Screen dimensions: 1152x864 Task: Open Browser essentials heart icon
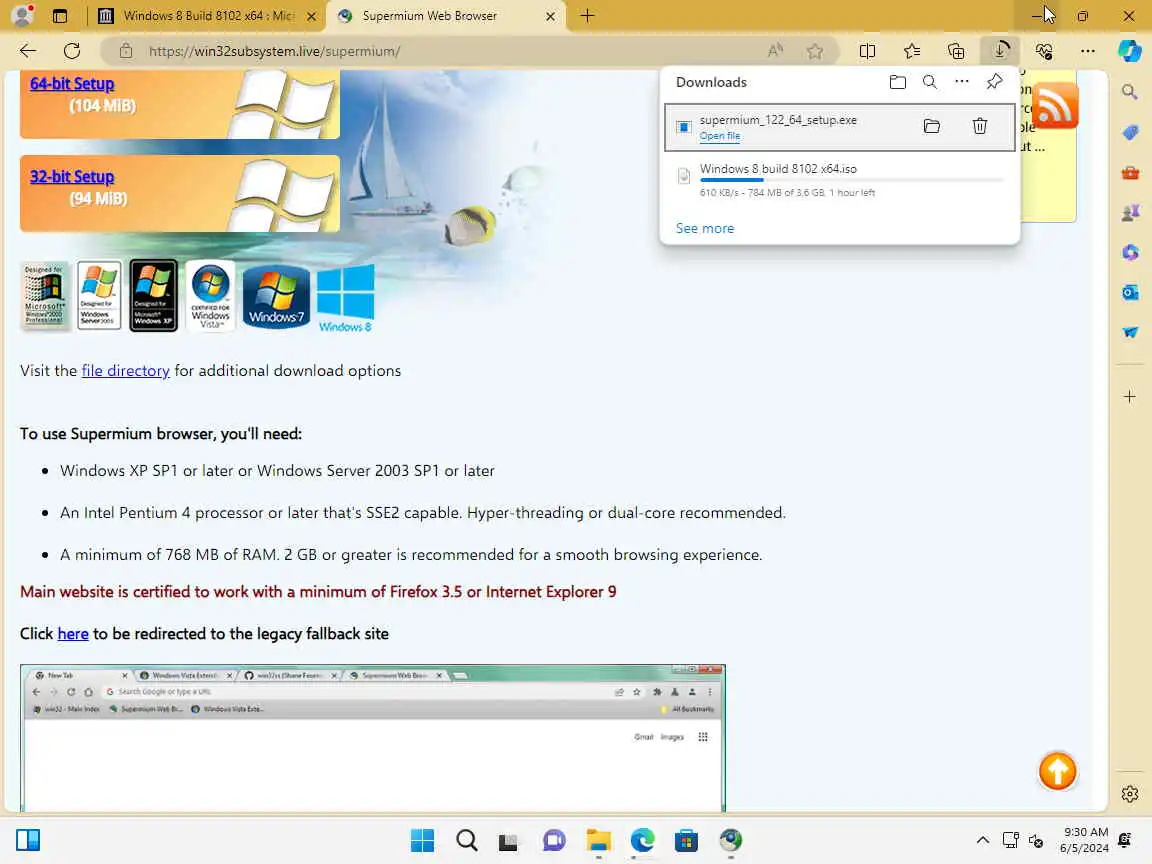point(1044,51)
